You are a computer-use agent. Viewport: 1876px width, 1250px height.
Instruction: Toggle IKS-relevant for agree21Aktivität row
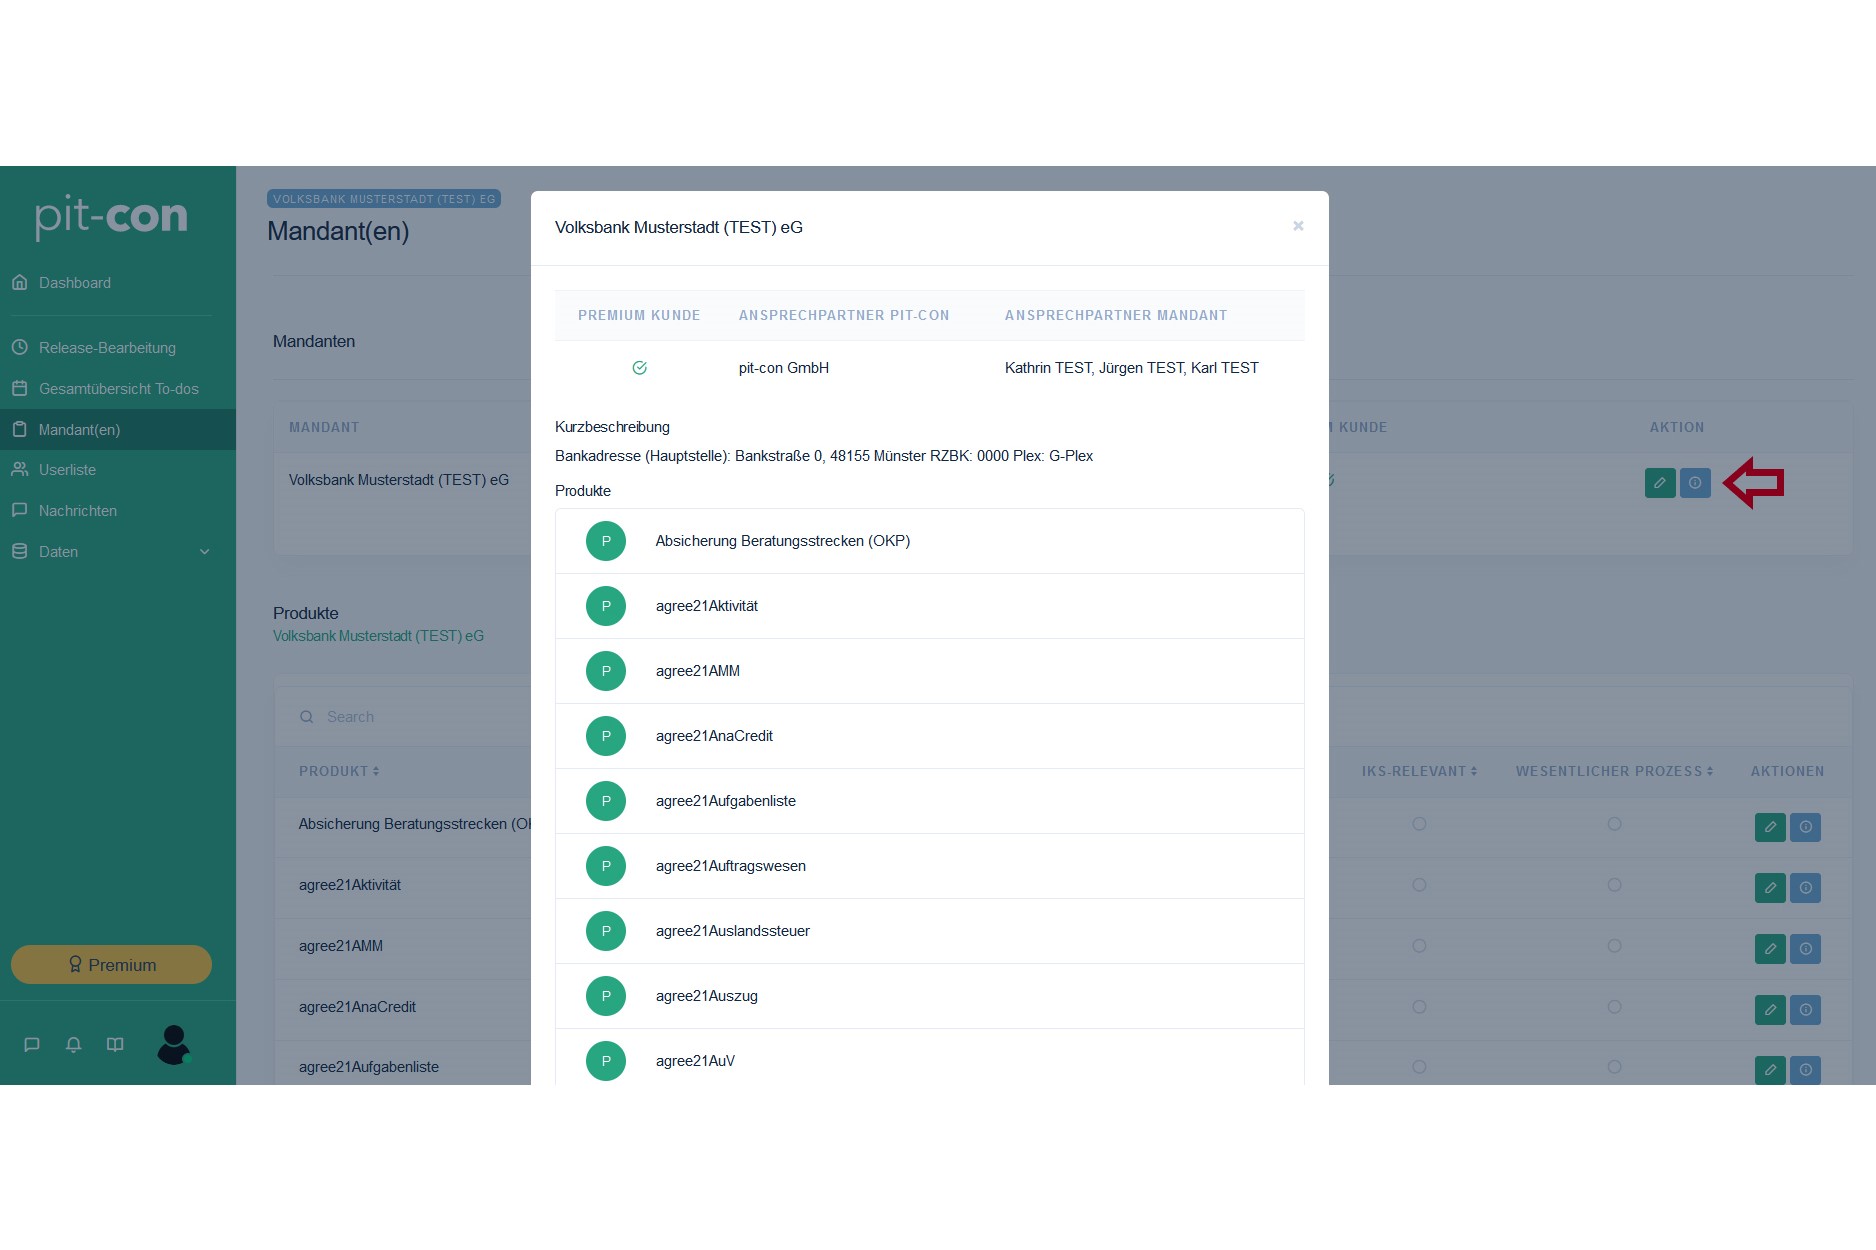pos(1419,885)
